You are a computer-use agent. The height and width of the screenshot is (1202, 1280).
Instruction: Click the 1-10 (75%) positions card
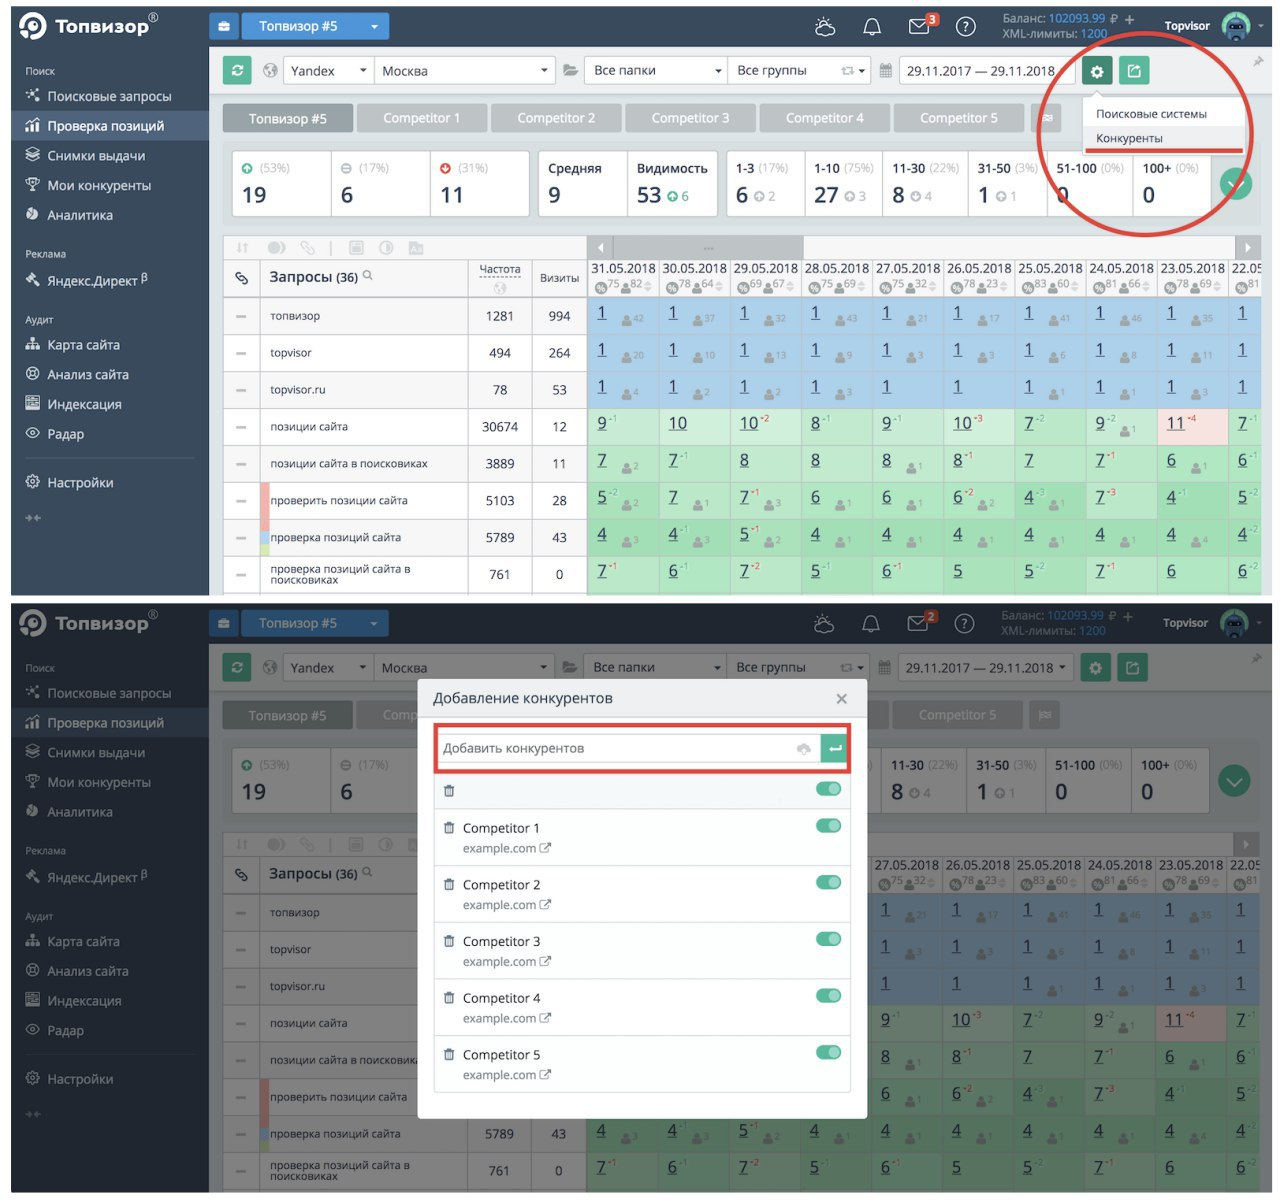(x=844, y=183)
